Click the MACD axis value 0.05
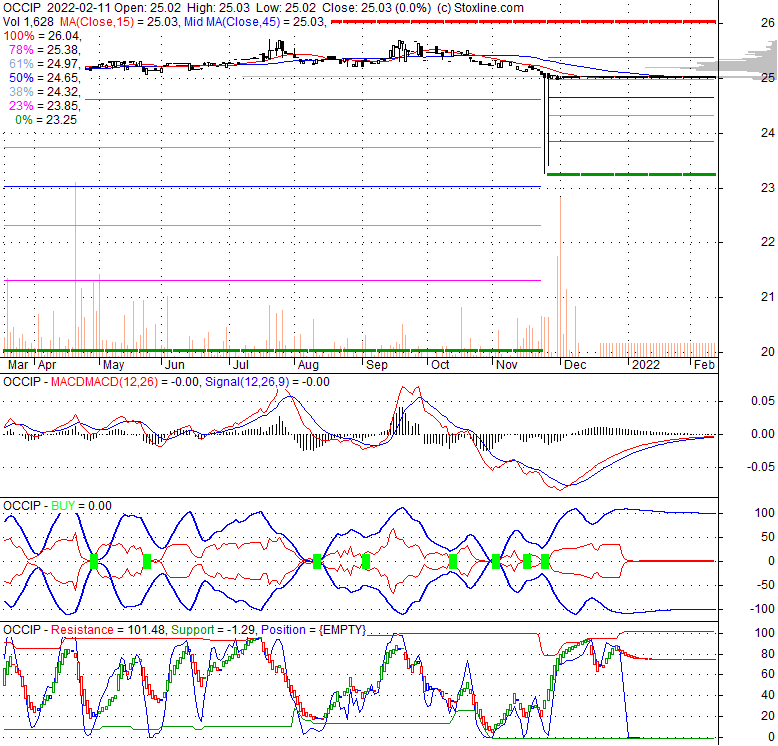 [763, 401]
